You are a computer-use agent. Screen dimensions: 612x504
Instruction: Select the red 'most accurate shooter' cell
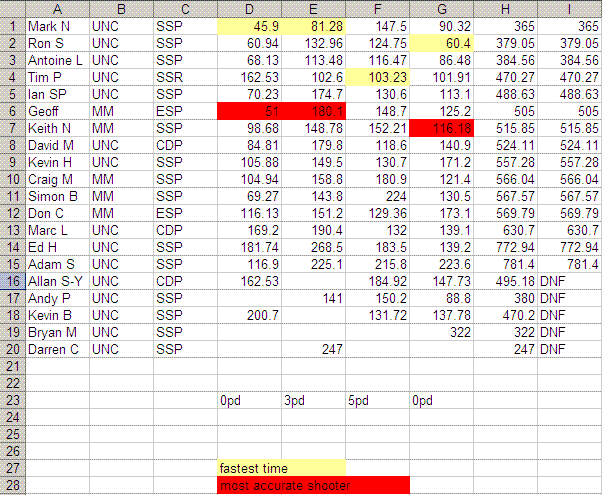[313, 486]
